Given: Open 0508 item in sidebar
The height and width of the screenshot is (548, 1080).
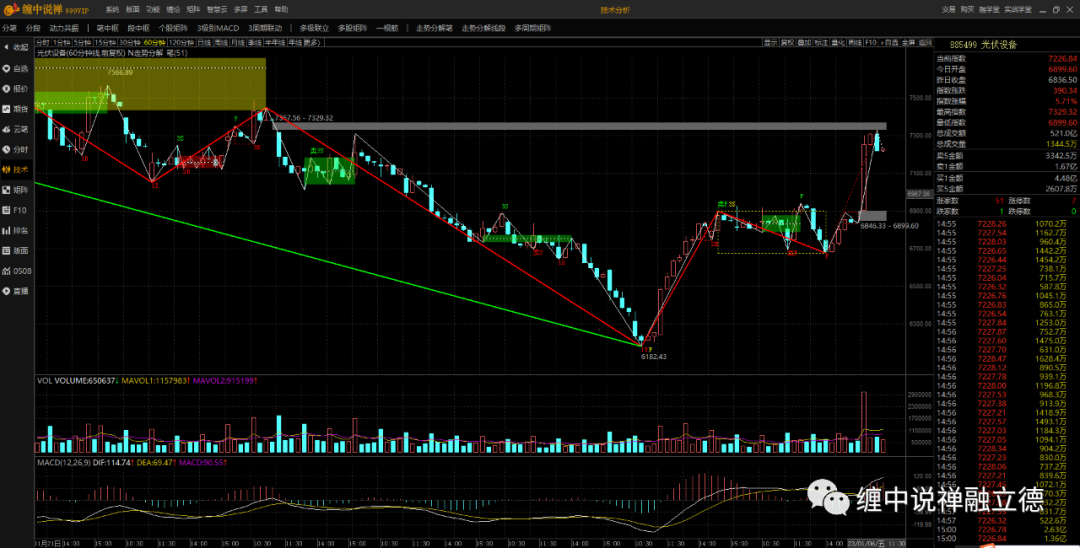Looking at the screenshot, I should (15, 271).
